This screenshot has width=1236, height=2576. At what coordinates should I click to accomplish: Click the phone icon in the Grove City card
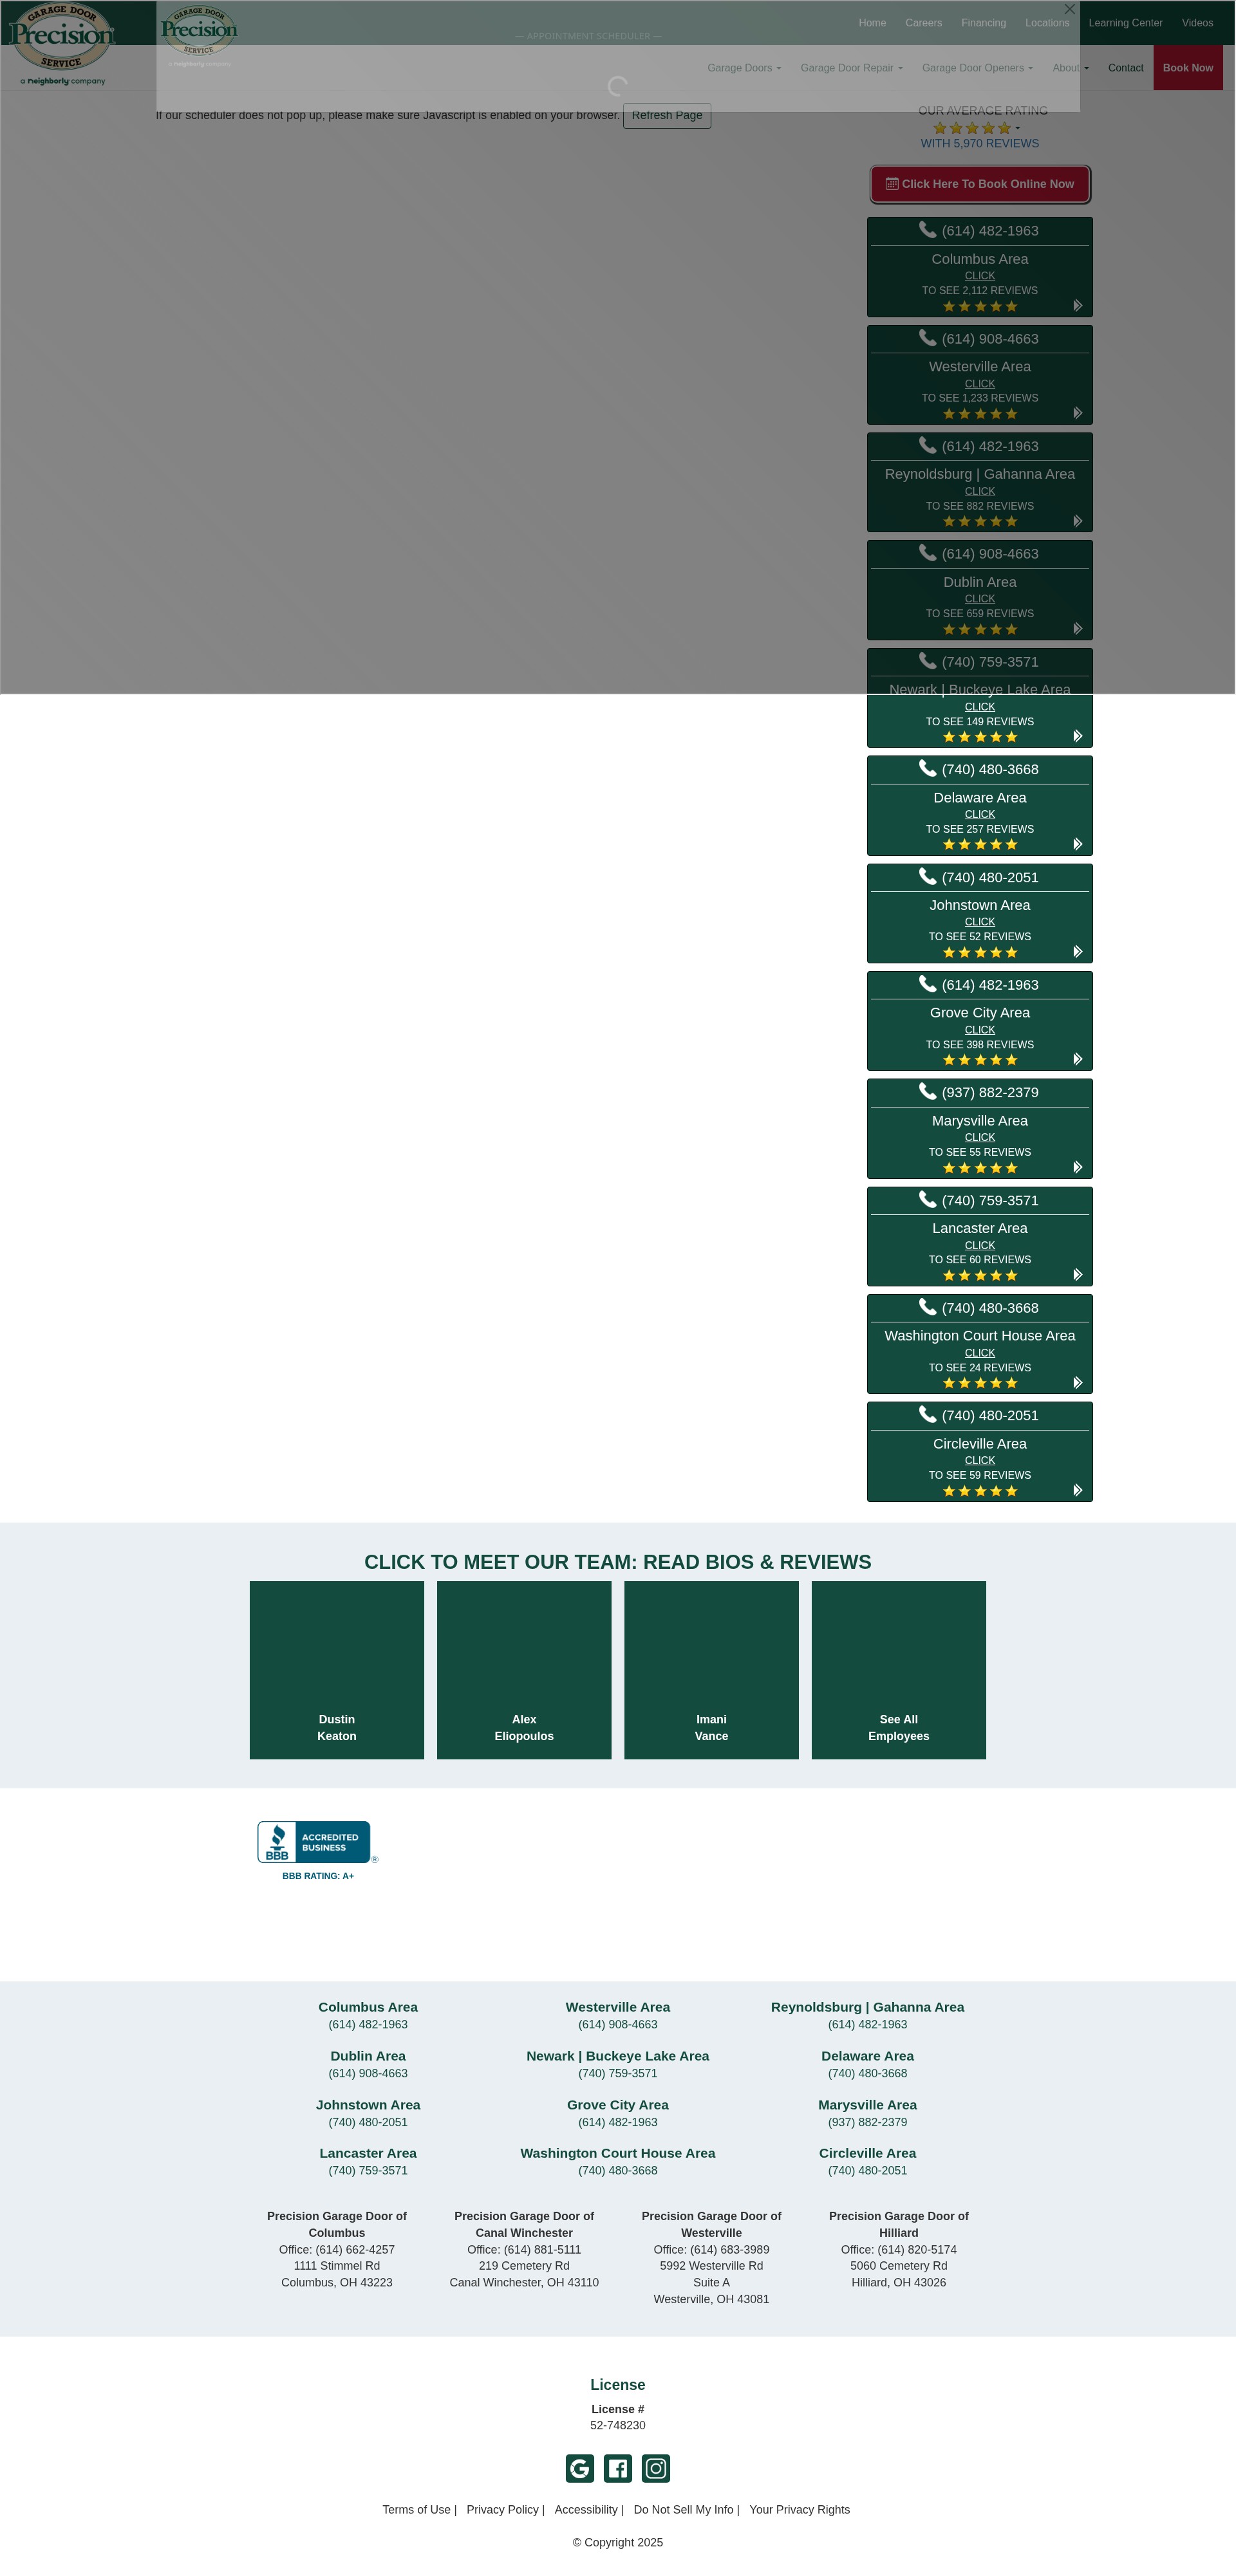pos(928,984)
